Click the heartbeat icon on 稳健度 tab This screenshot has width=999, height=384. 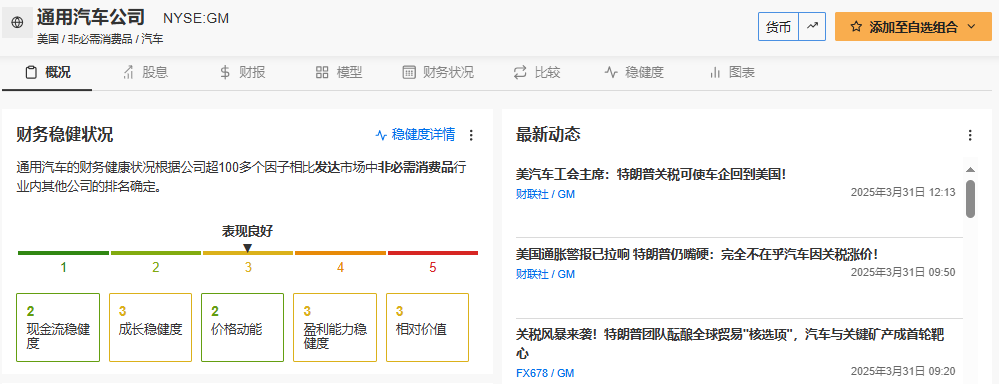point(611,73)
